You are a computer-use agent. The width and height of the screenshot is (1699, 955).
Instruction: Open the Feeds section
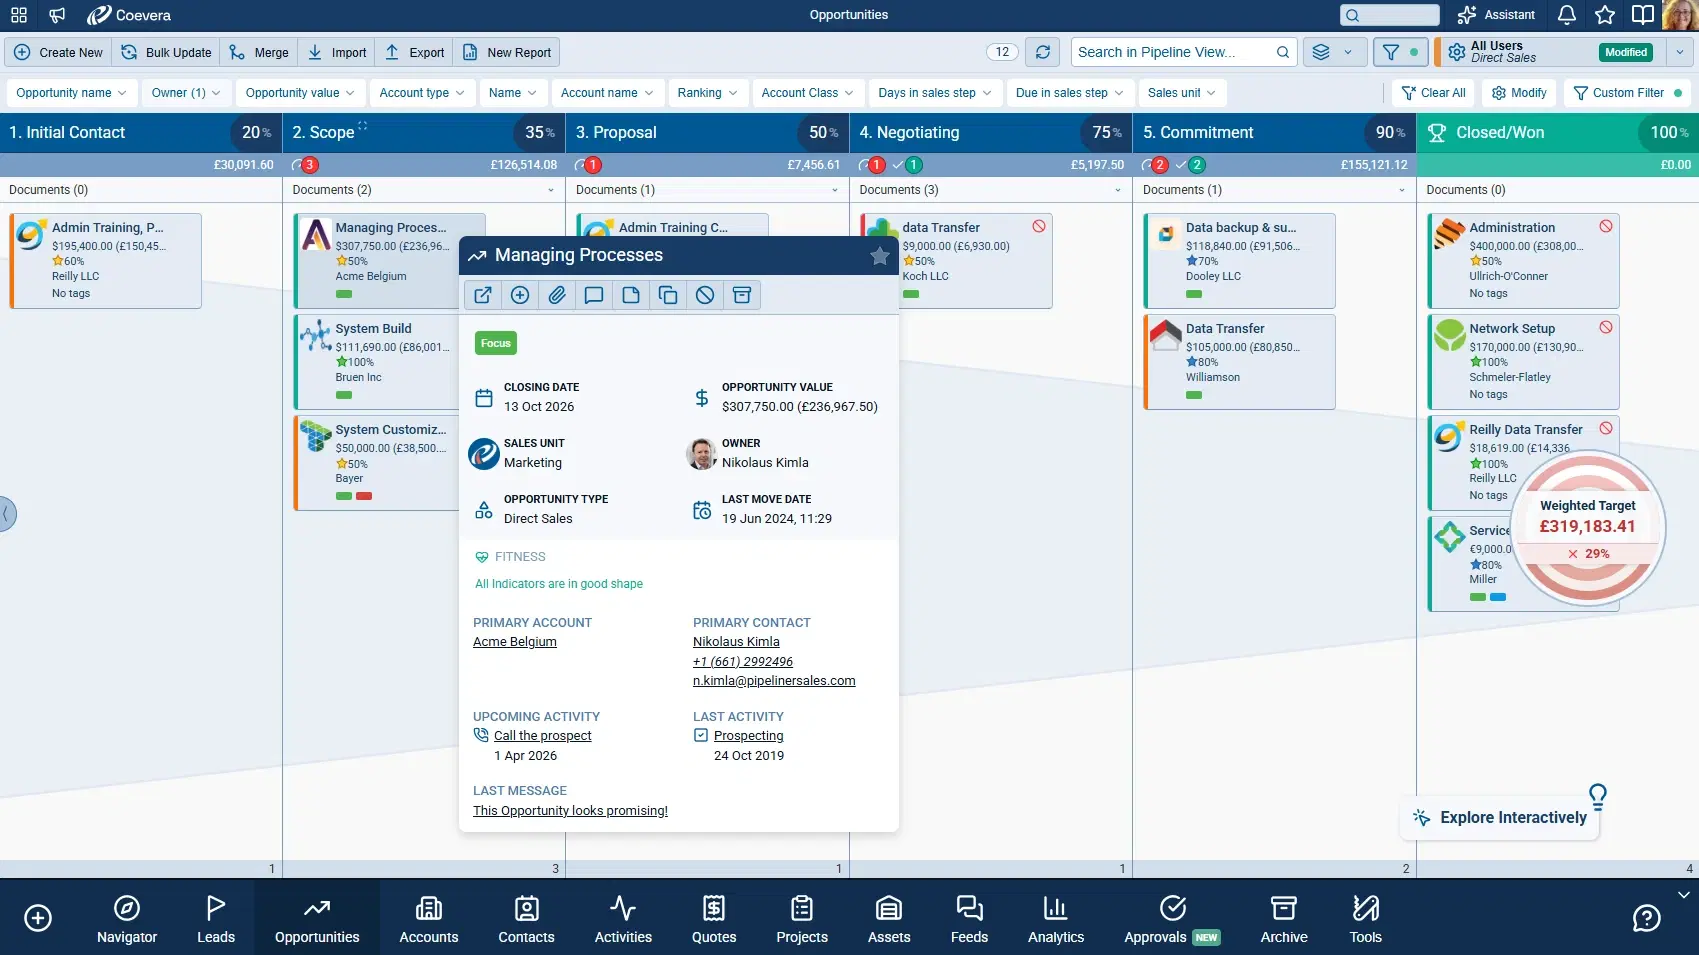pos(967,916)
